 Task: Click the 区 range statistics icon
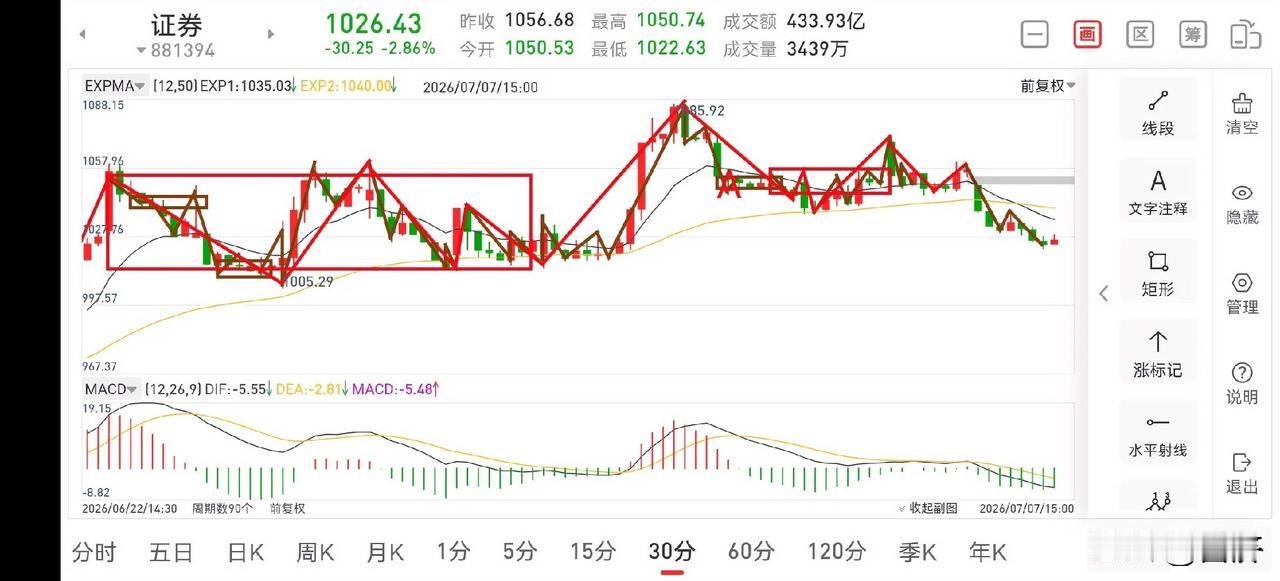[1140, 34]
